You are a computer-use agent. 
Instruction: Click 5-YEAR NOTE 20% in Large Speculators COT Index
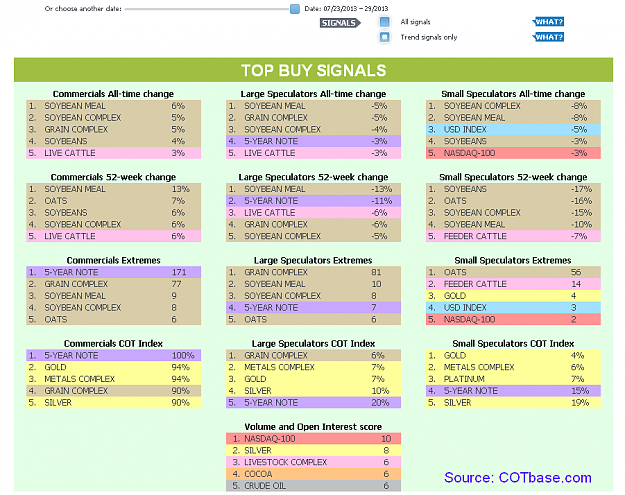tap(313, 403)
